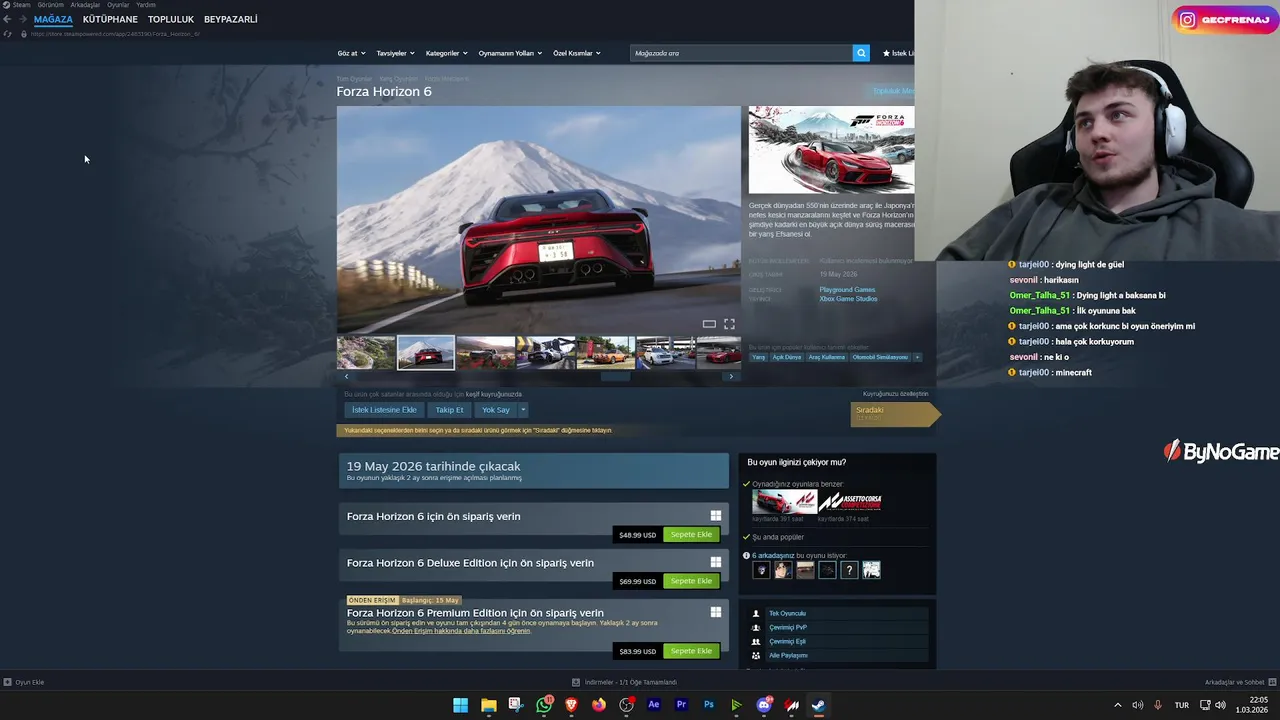Open the 'Görünüm' menu

(50, 5)
